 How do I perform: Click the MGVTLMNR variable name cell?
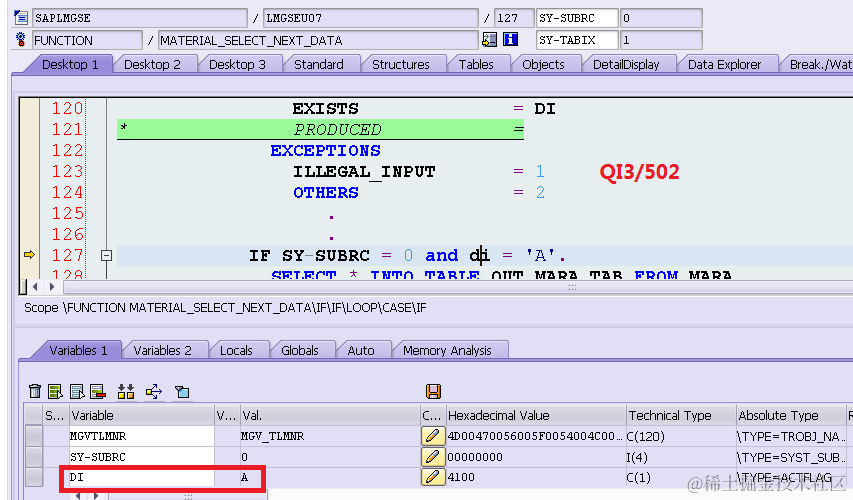(x=141, y=436)
